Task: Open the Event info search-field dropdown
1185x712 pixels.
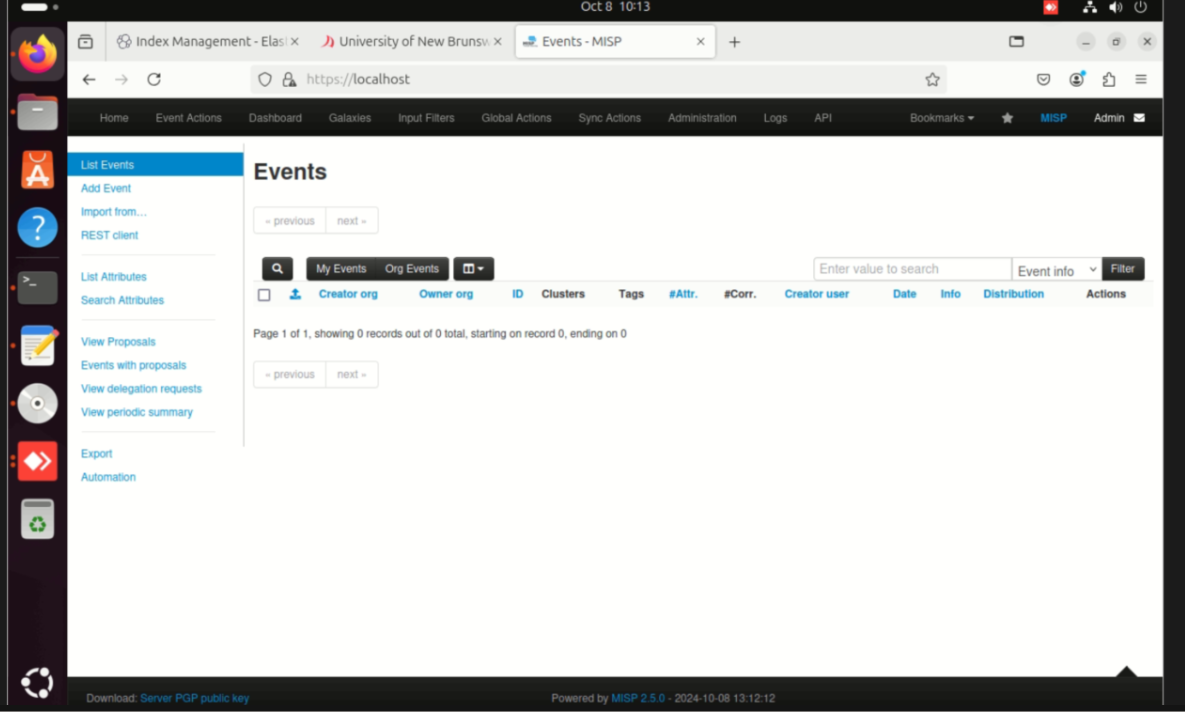Action: pos(1056,270)
